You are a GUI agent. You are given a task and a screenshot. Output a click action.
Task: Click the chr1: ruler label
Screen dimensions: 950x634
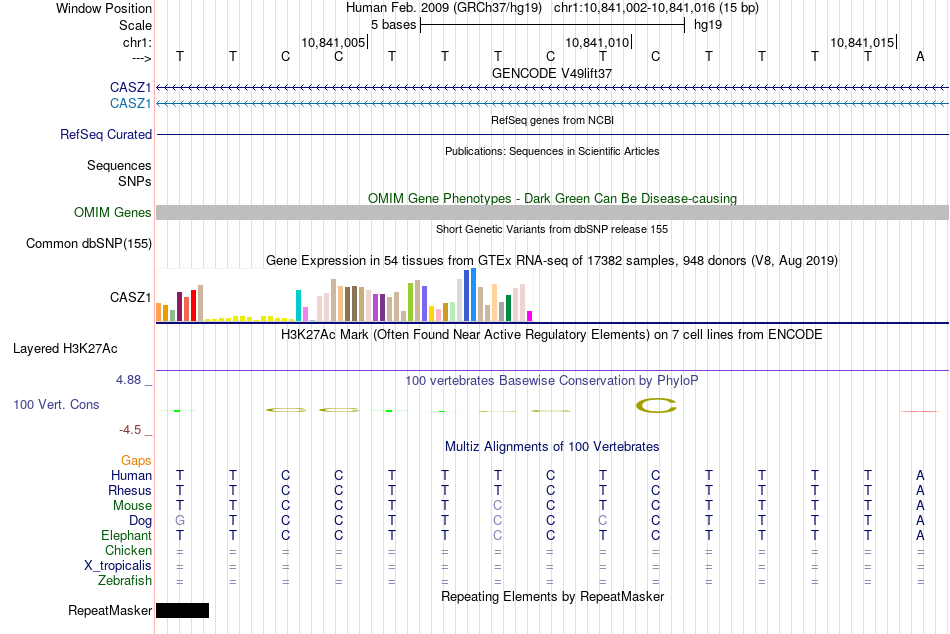pyautogui.click(x=138, y=42)
